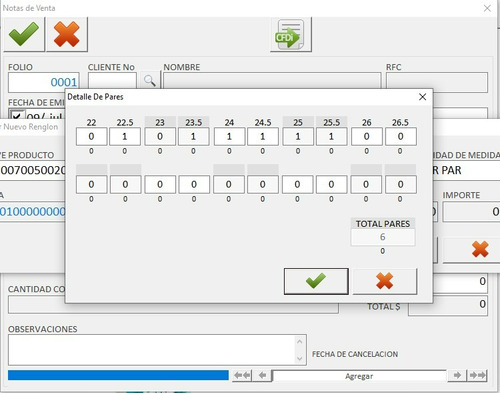Click the TOTAL $ field
The width and height of the screenshot is (500, 393).
tap(448, 305)
